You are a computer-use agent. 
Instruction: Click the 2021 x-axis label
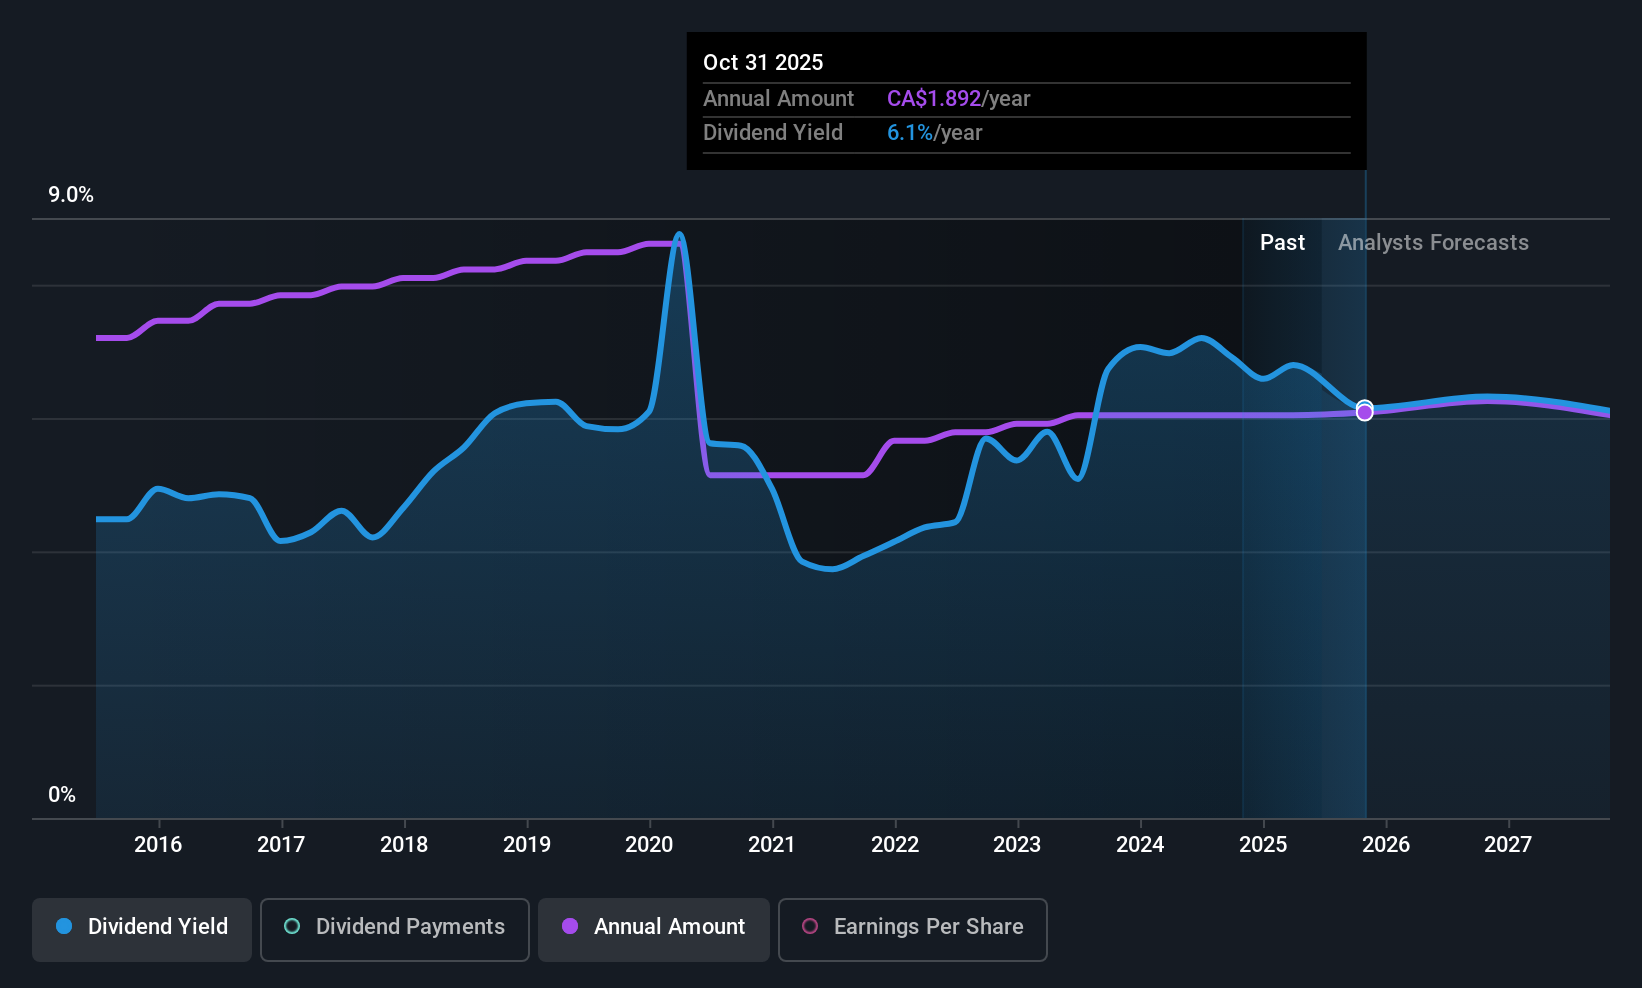(772, 845)
